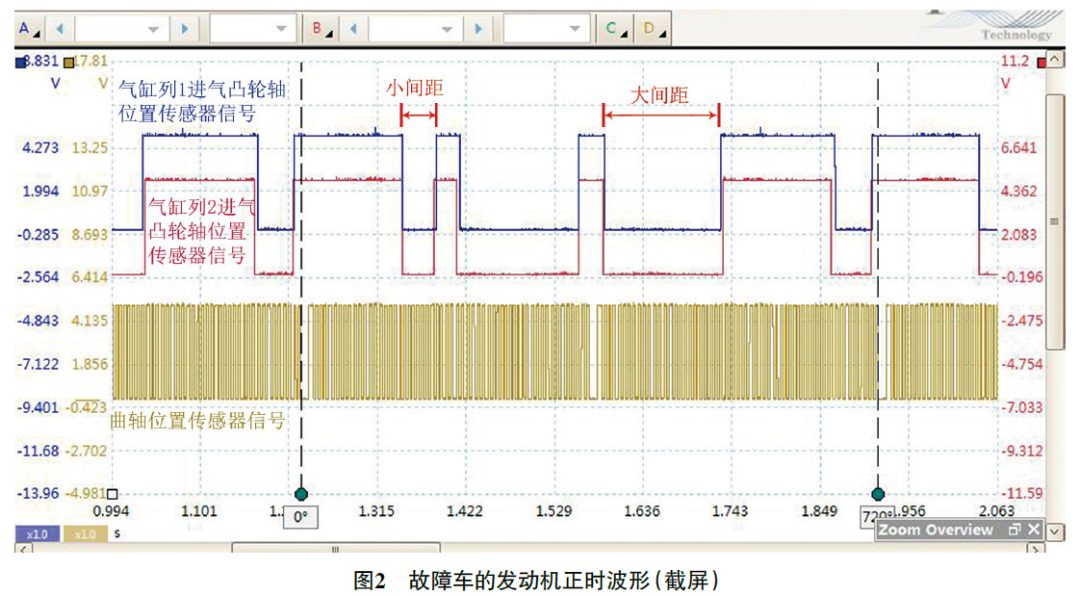Open Channel A input range dropdown
1080x596 pixels.
pyautogui.click(x=121, y=29)
